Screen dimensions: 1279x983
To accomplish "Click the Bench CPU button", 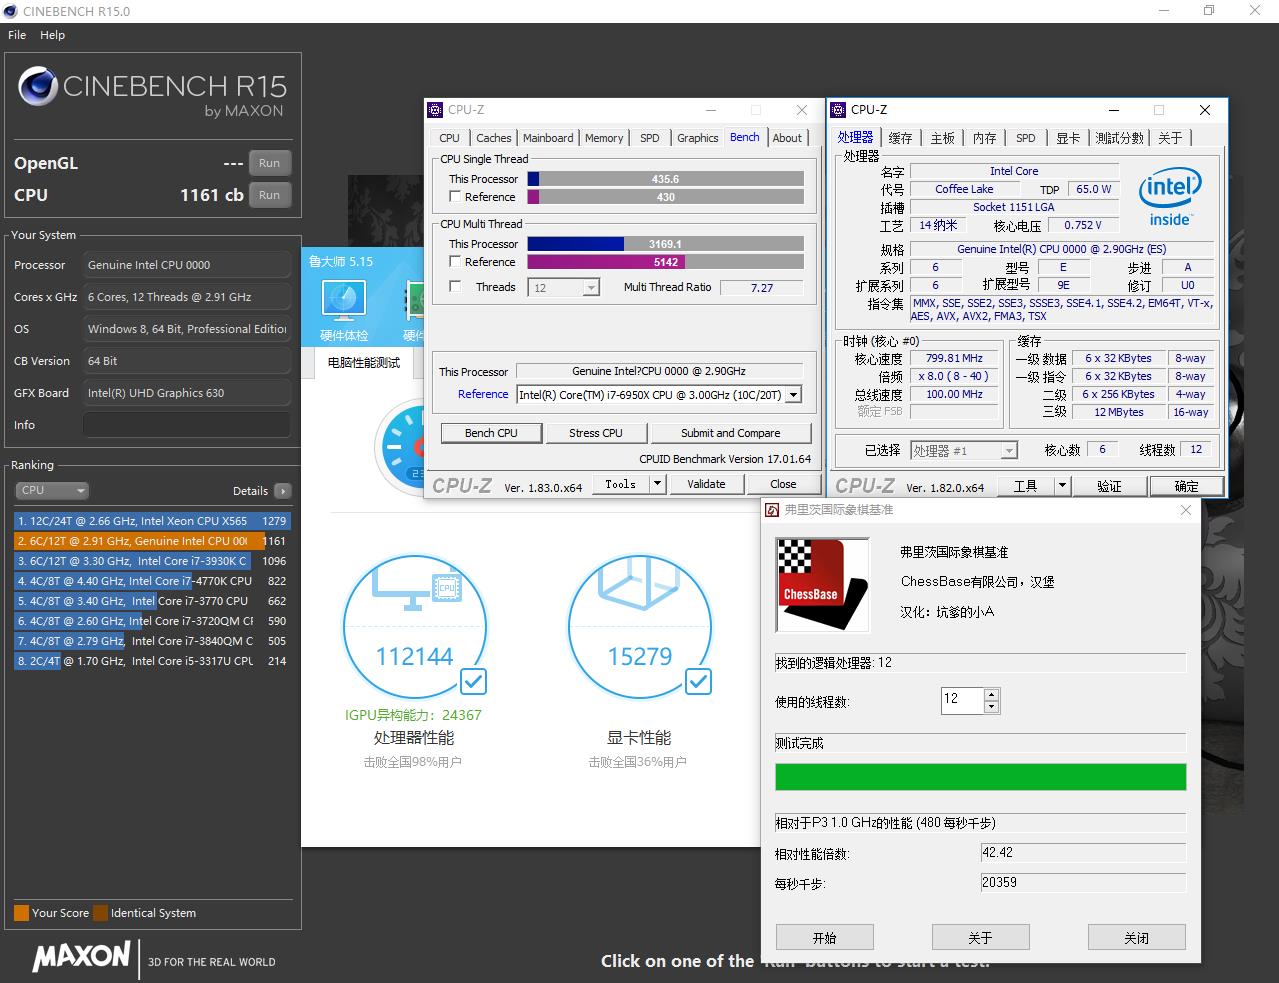I will 491,433.
